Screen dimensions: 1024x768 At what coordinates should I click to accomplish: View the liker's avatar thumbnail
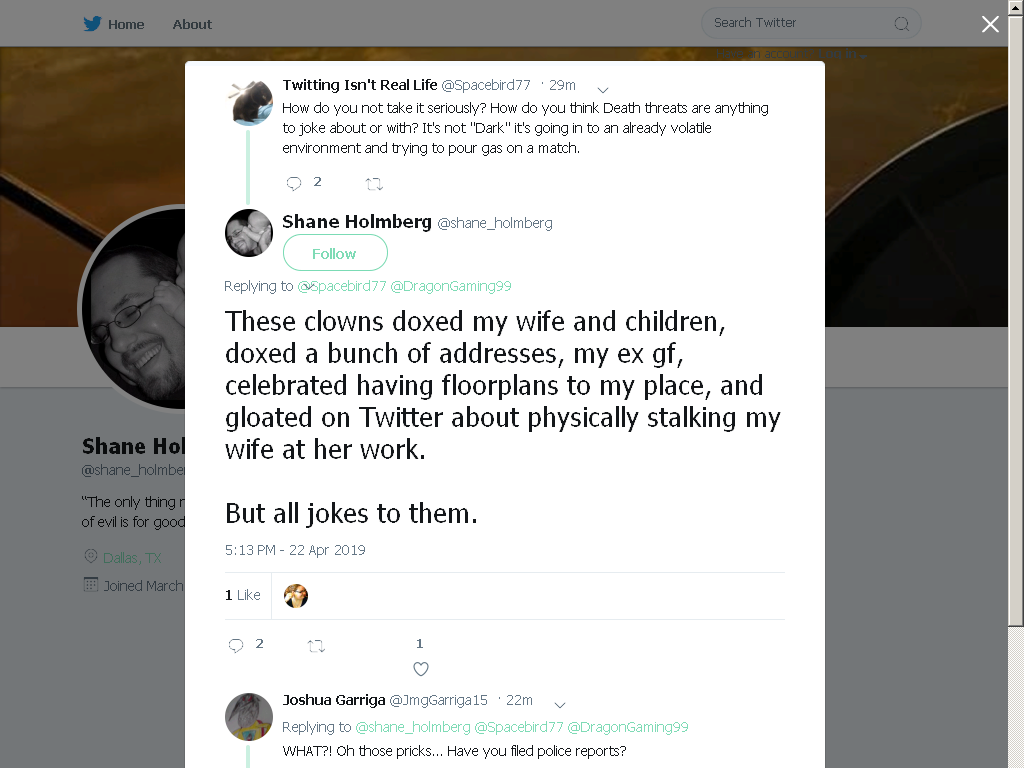296,596
